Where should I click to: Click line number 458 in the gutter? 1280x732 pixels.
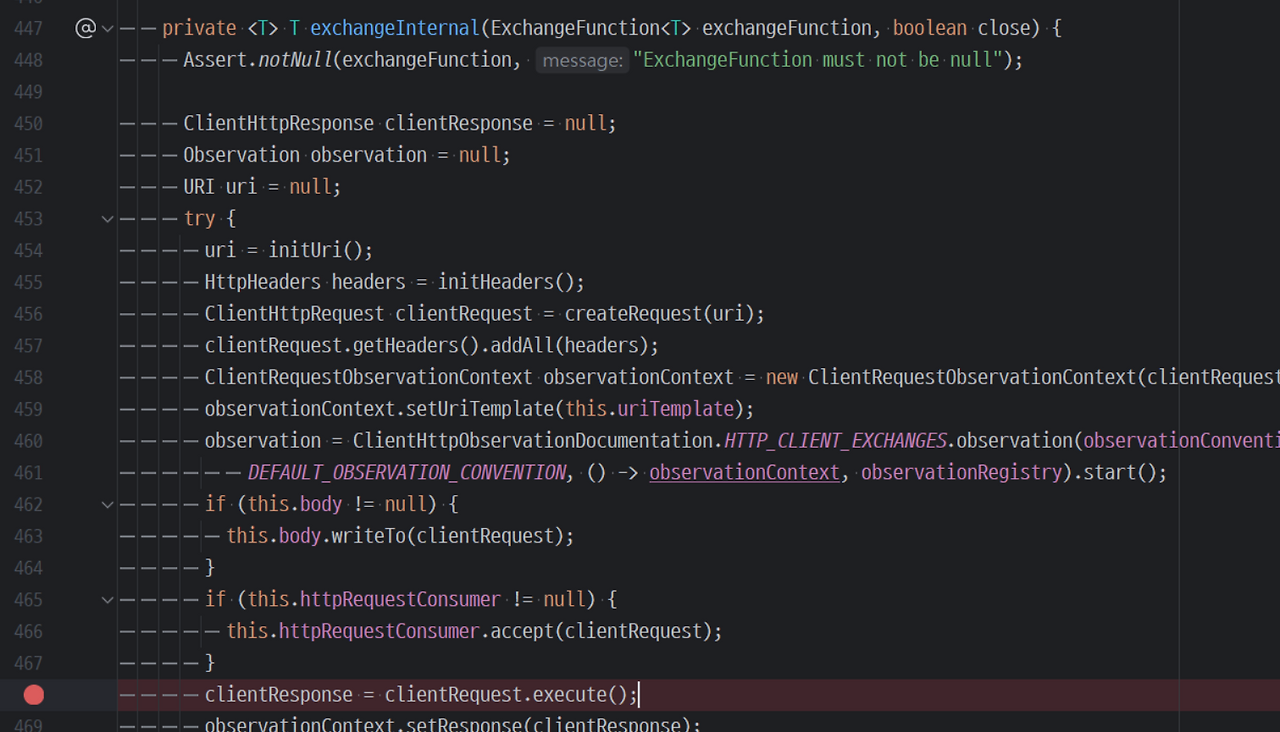pyautogui.click(x=28, y=377)
